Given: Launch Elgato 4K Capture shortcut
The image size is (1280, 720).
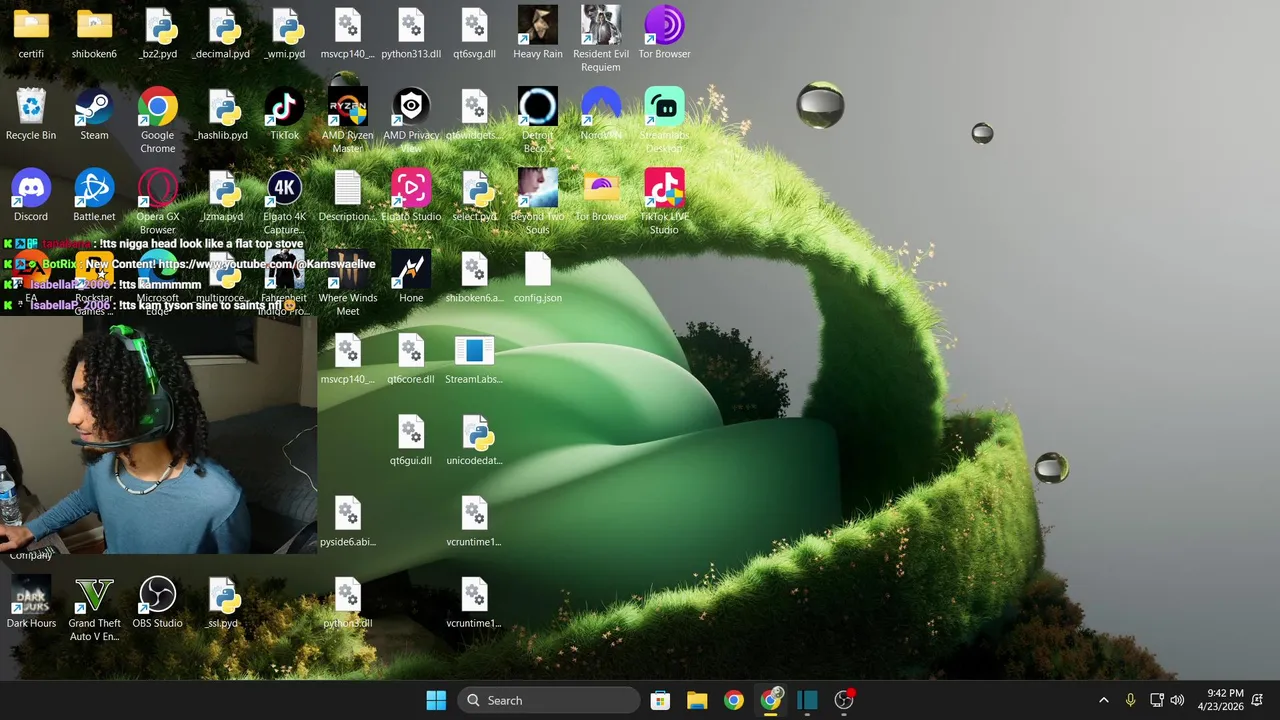Looking at the screenshot, I should (x=285, y=202).
